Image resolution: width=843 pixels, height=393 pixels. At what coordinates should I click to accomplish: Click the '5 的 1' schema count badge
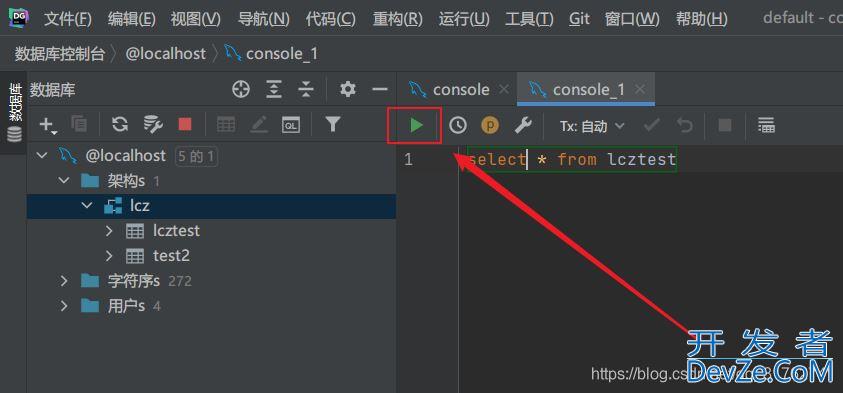(196, 156)
